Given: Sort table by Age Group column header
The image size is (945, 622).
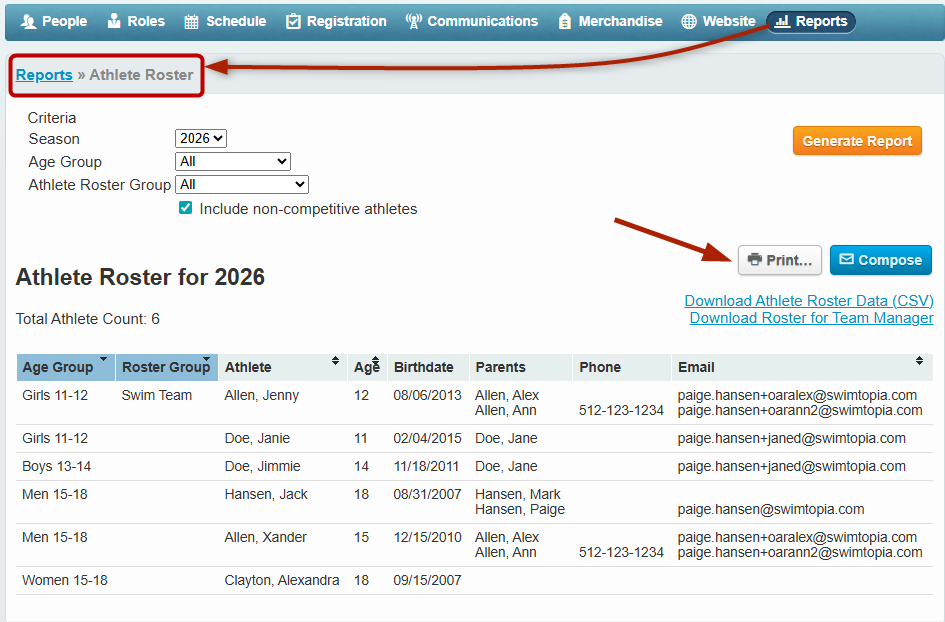Looking at the screenshot, I should [65, 367].
